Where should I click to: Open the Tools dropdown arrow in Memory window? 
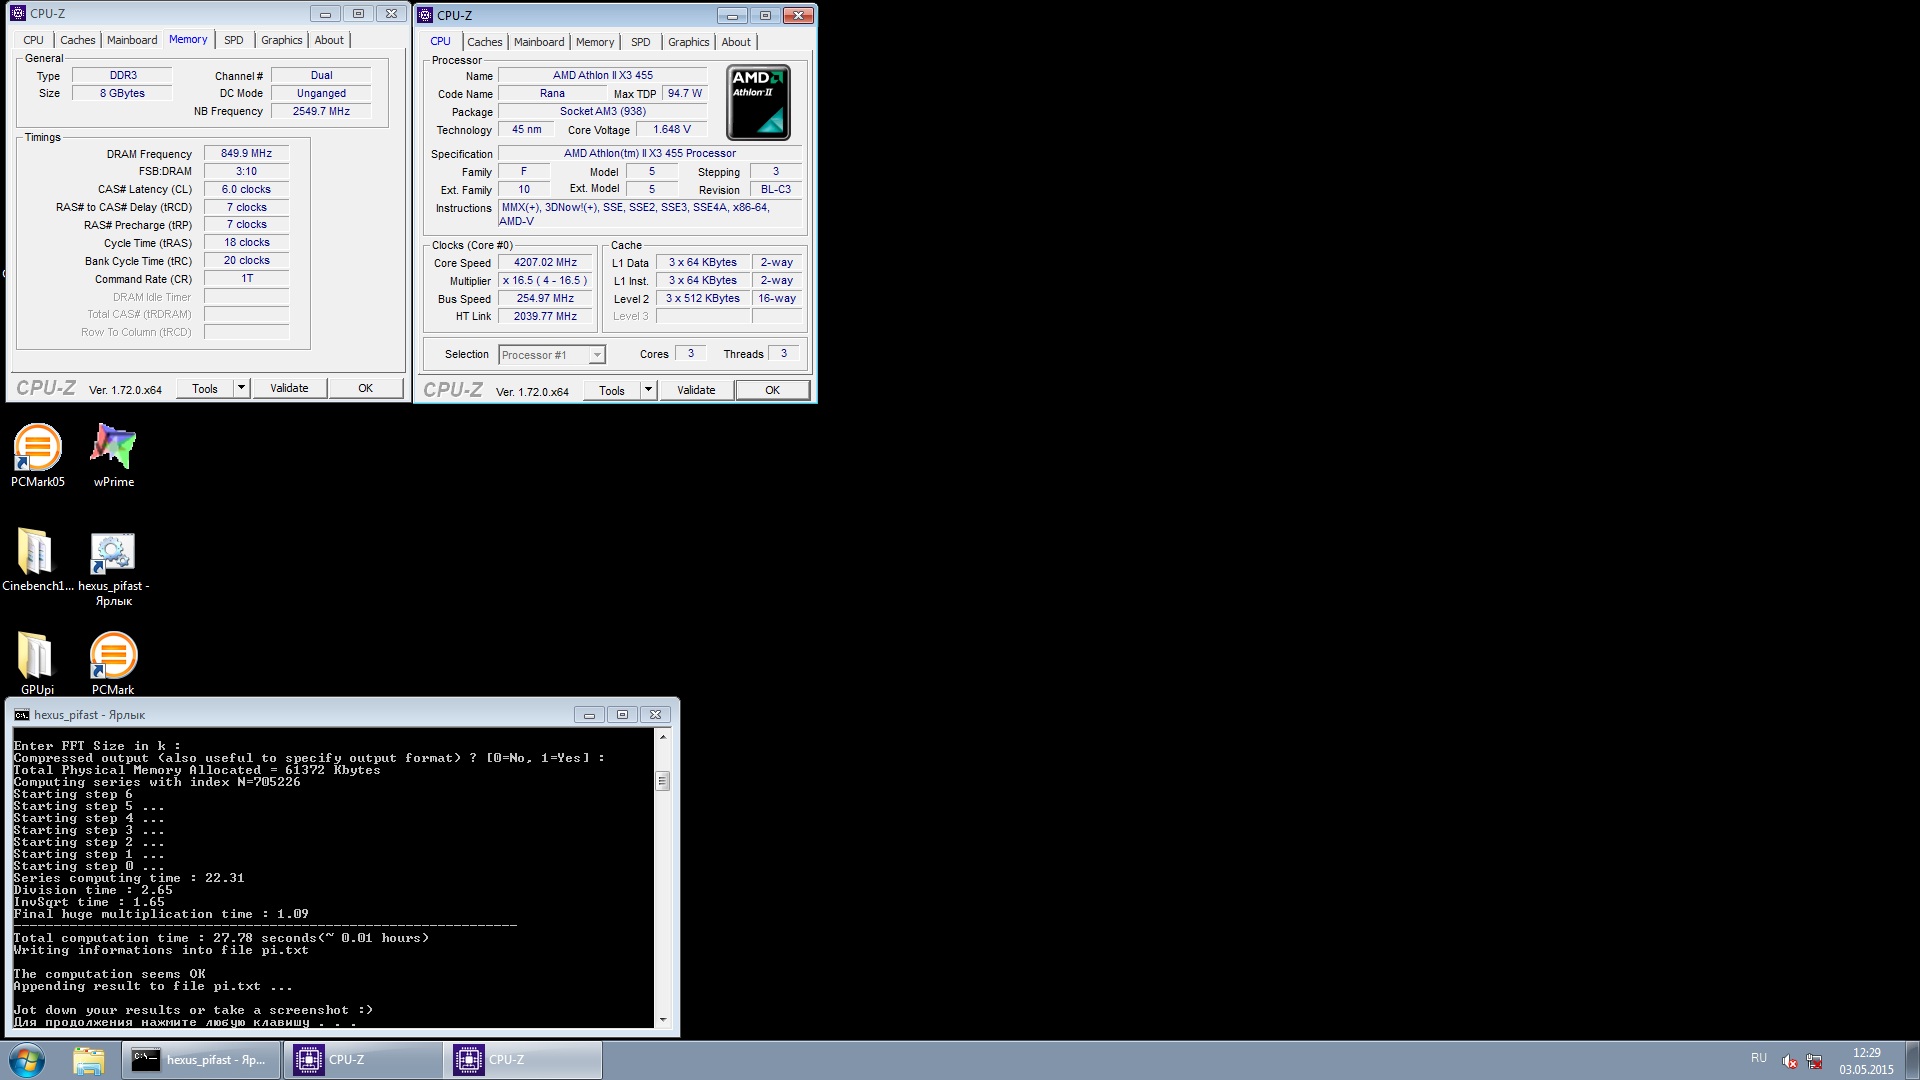(241, 388)
